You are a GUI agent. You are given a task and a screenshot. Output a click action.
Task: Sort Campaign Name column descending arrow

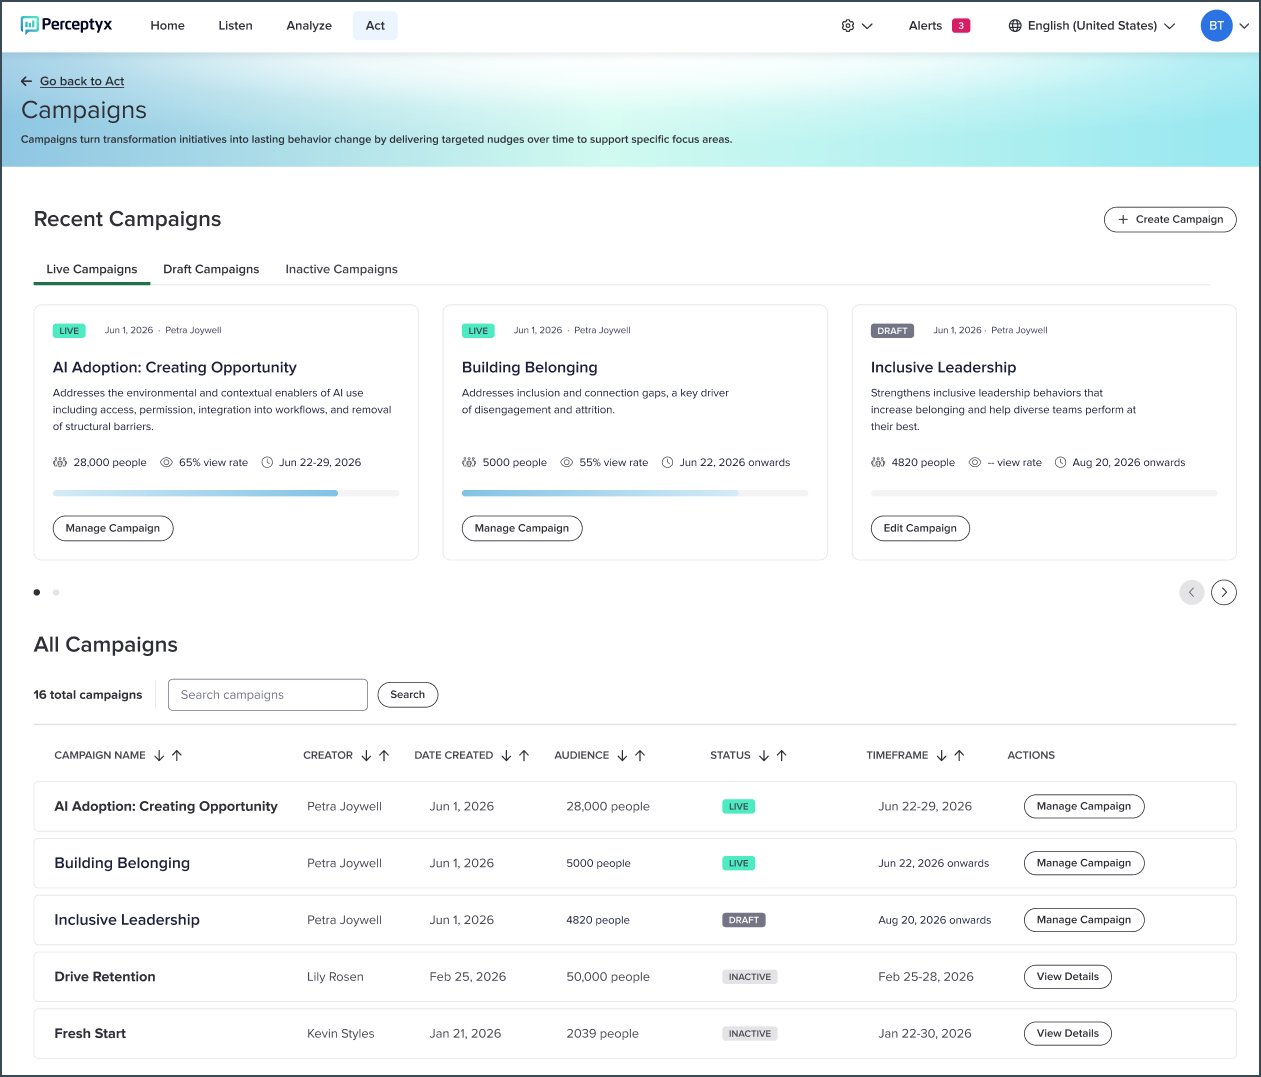click(x=159, y=756)
